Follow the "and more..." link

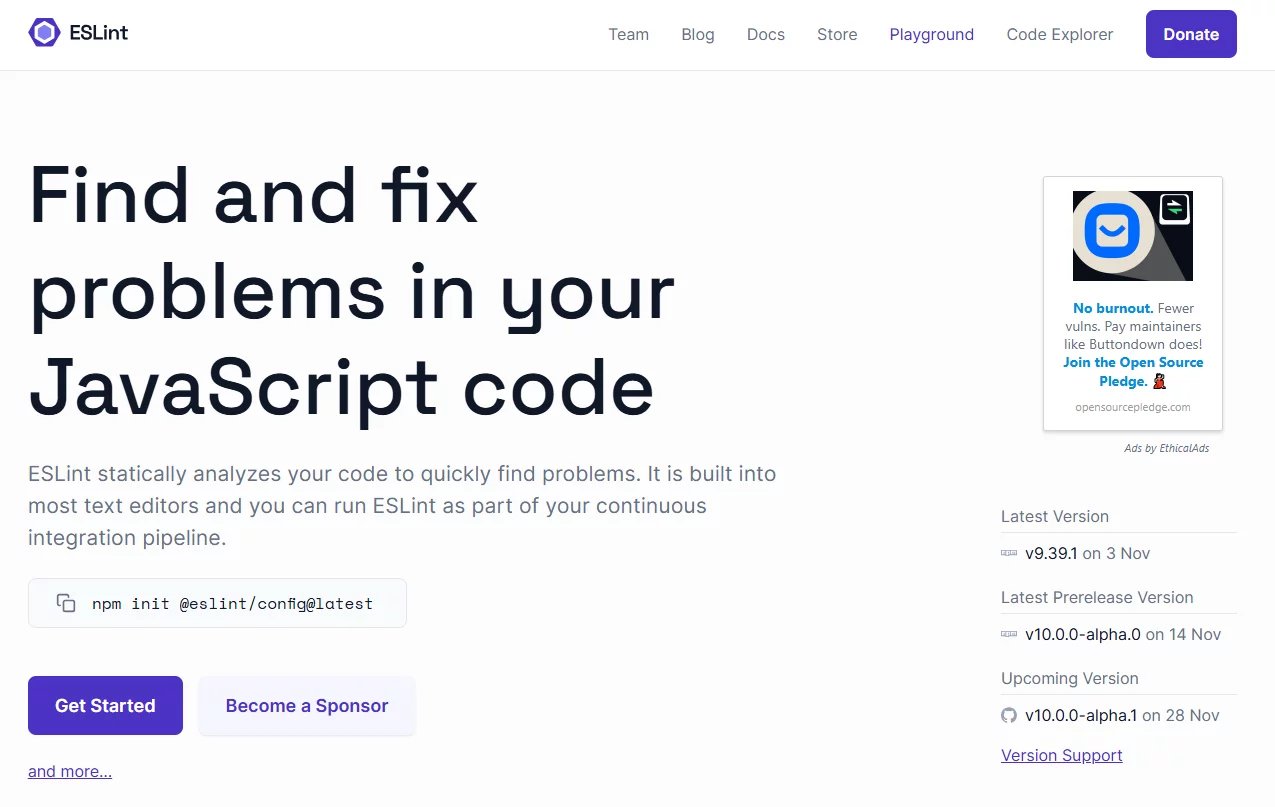click(x=70, y=771)
